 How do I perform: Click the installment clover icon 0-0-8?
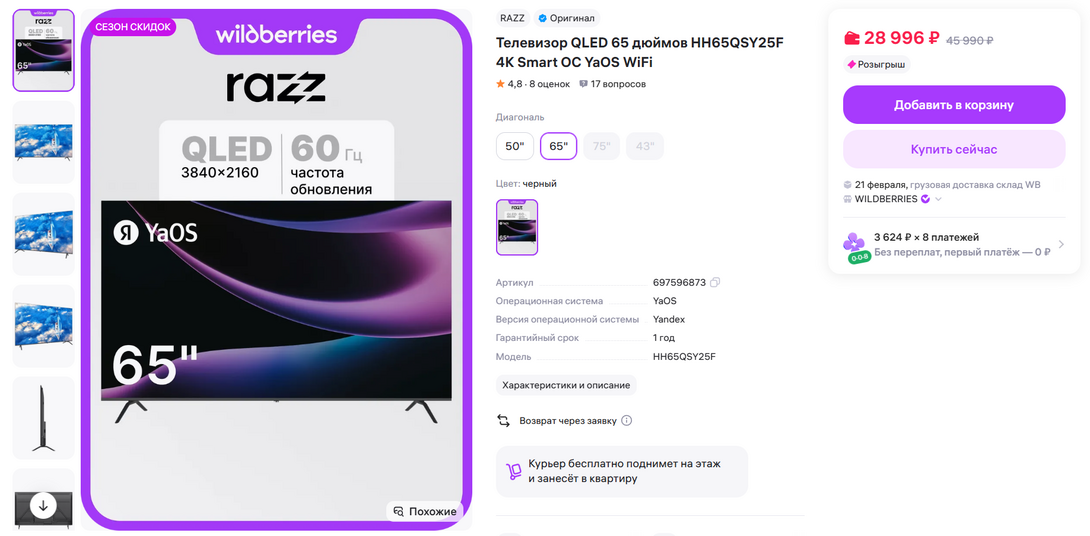point(854,247)
